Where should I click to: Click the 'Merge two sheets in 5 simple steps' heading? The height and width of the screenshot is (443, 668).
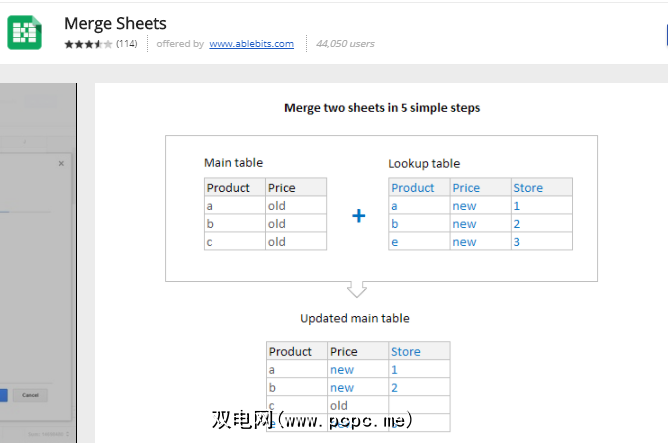(x=382, y=108)
